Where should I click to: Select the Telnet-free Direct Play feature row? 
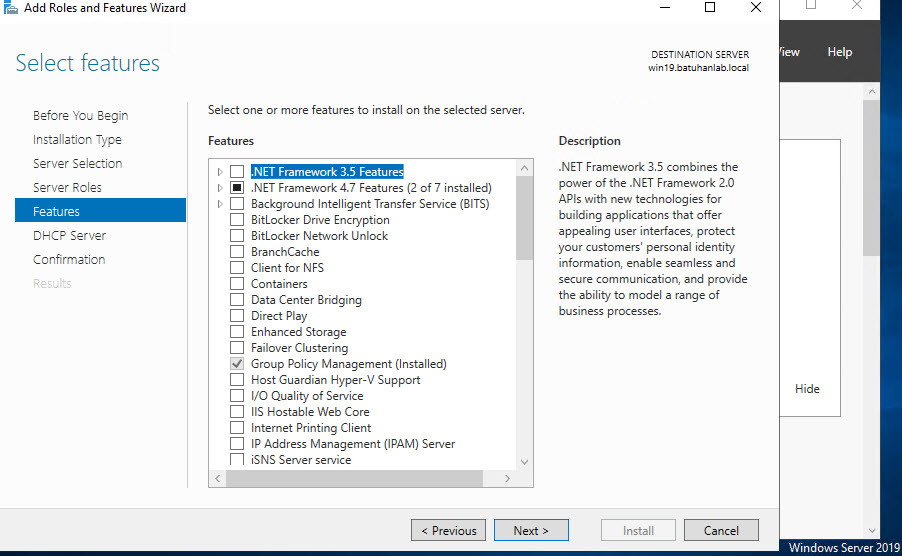coord(279,316)
